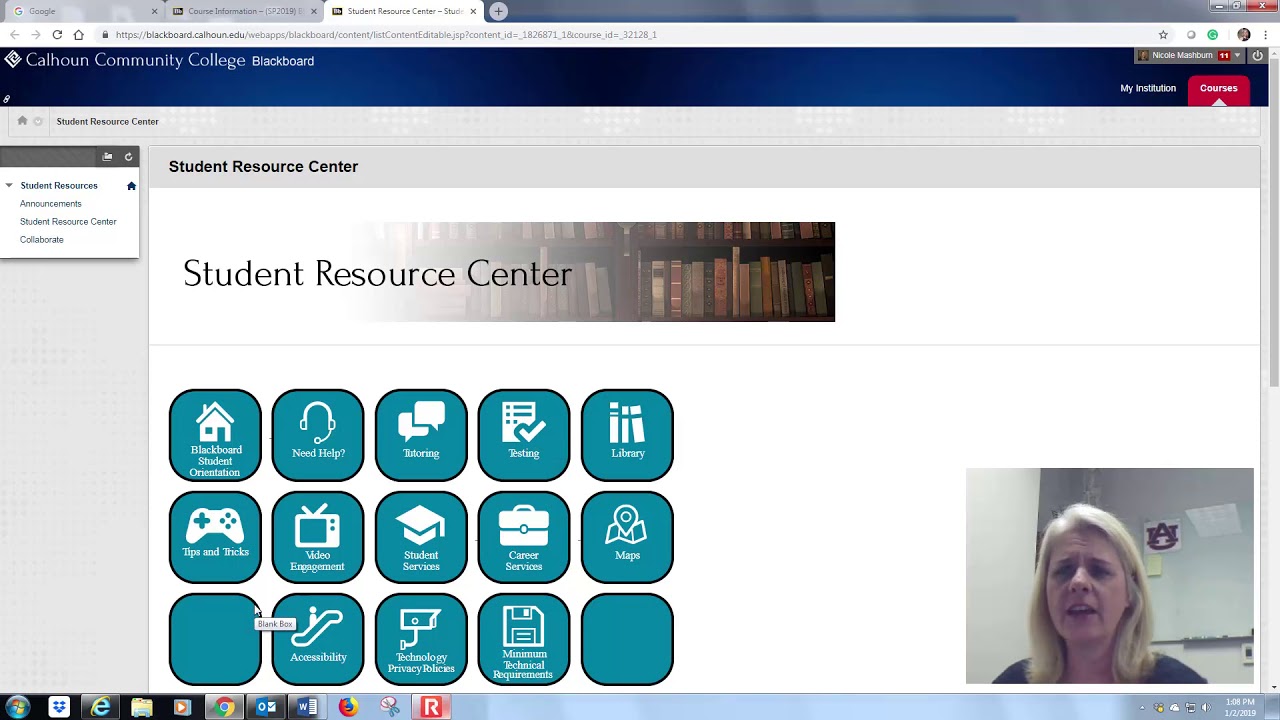Expand the breadcrumb dropdown arrow next to home
This screenshot has width=1280, height=720.
point(38,121)
